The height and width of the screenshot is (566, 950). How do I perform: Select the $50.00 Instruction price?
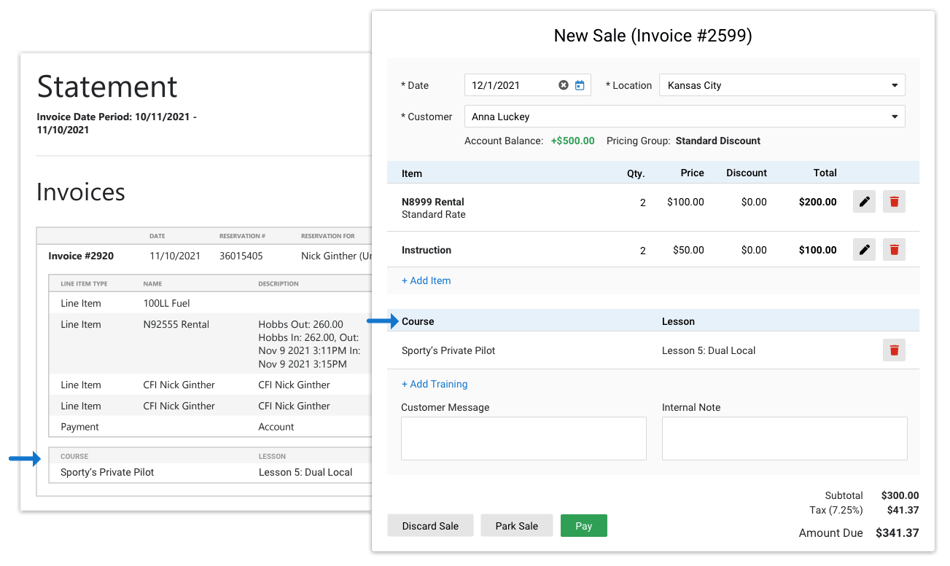tap(688, 250)
